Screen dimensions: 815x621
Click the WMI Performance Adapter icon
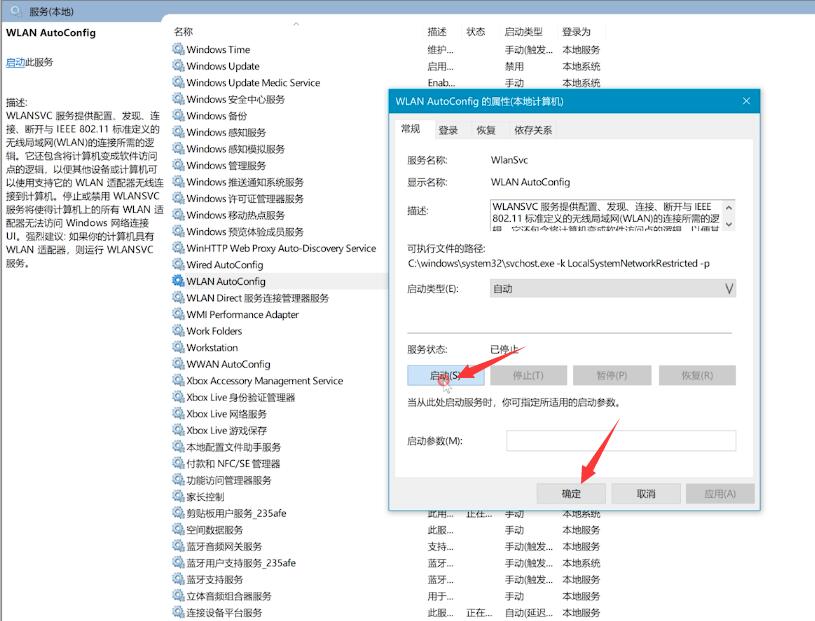coord(178,314)
